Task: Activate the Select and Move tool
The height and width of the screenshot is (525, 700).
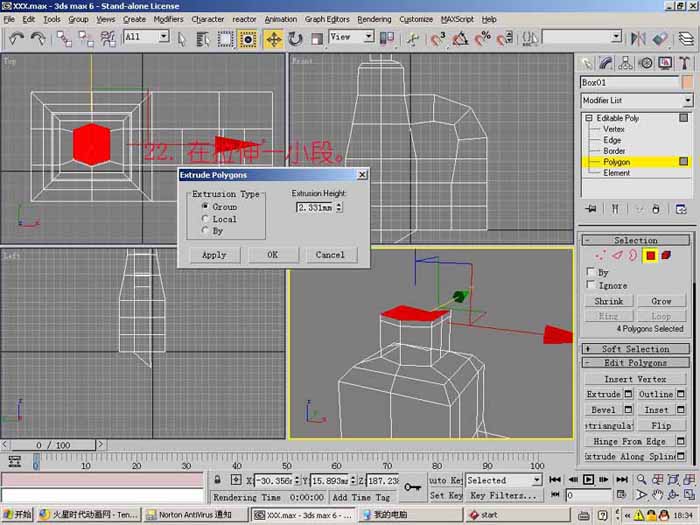Action: click(x=273, y=39)
